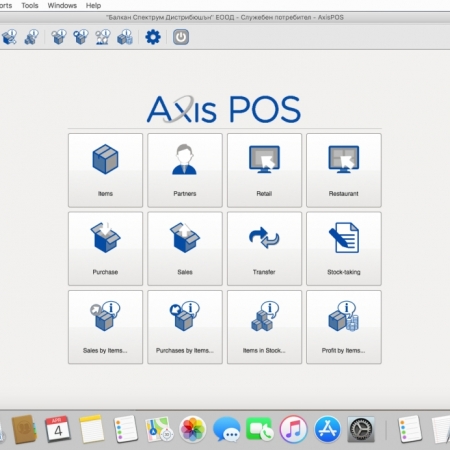Open Maps from the dock
This screenshot has width=450, height=450.
159,429
